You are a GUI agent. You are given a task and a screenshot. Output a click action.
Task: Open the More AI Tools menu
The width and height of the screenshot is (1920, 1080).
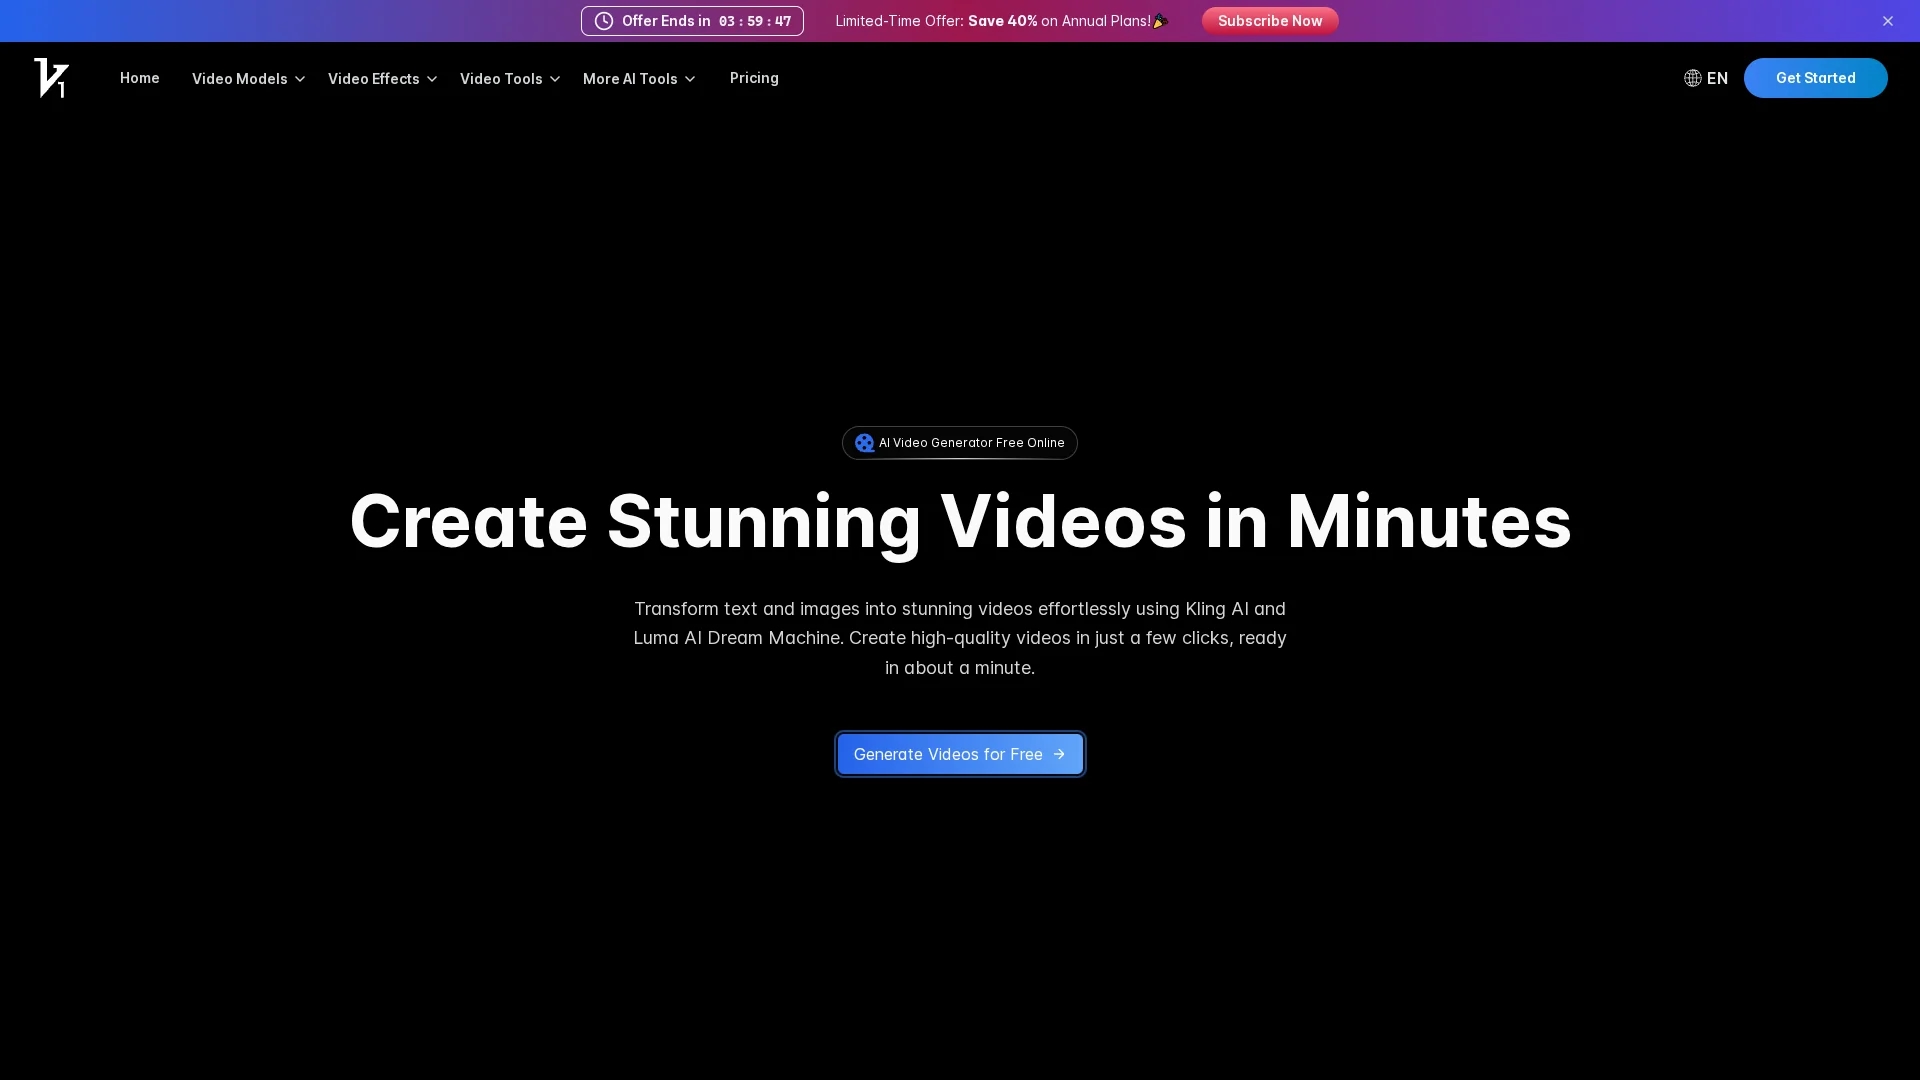pyautogui.click(x=630, y=78)
